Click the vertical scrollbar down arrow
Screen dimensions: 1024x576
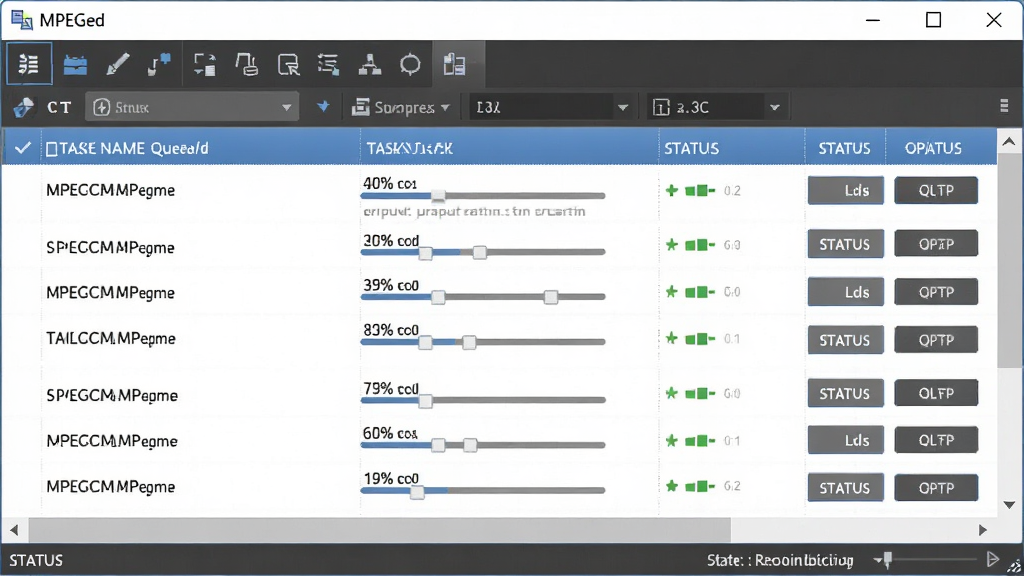point(1009,505)
